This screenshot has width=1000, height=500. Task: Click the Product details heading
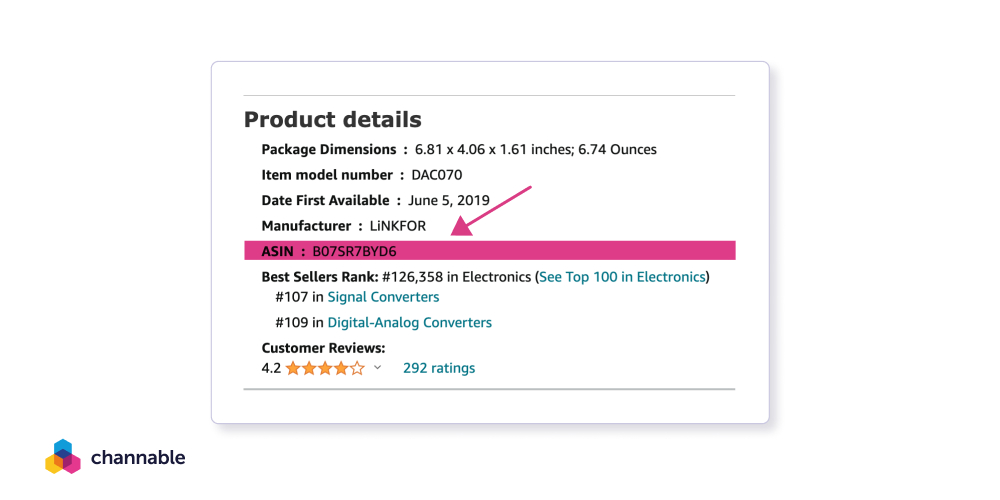tap(333, 120)
